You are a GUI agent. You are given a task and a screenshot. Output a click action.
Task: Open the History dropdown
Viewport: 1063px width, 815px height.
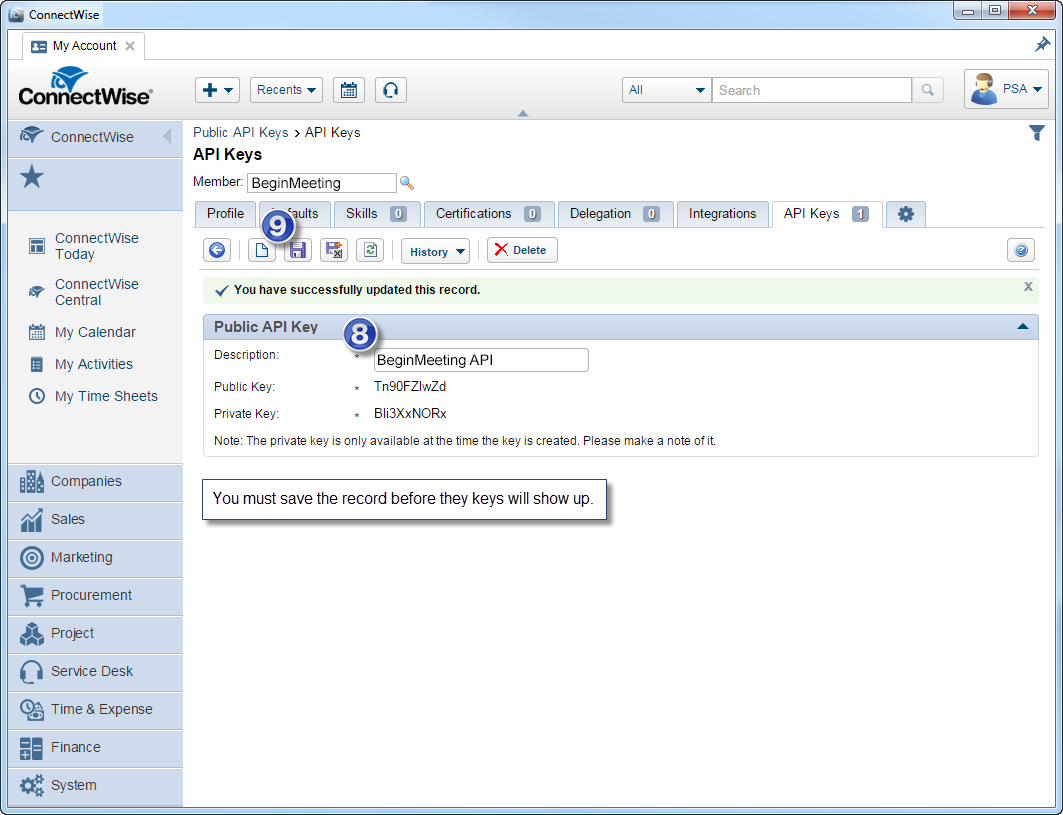click(x=435, y=251)
